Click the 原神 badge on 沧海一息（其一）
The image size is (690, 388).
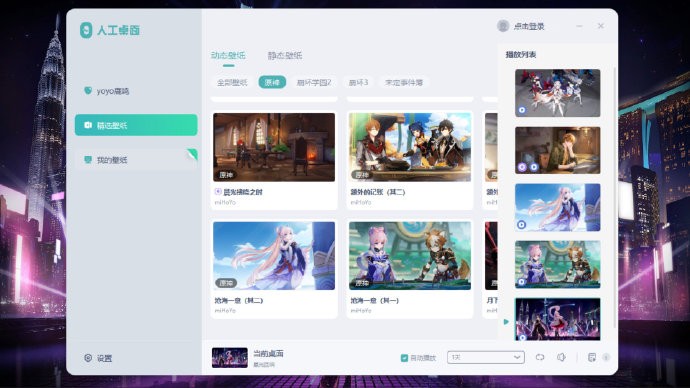point(362,283)
